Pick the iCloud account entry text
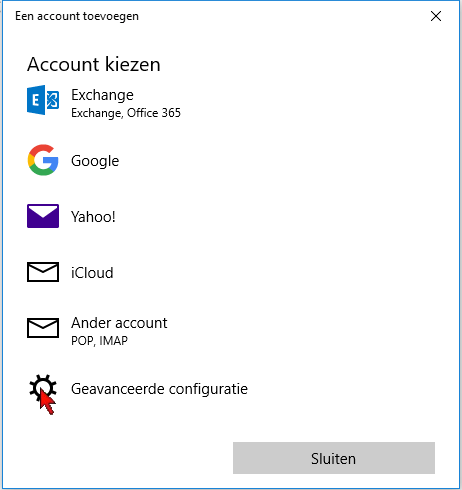Screen dimensions: 462x490 point(92,273)
